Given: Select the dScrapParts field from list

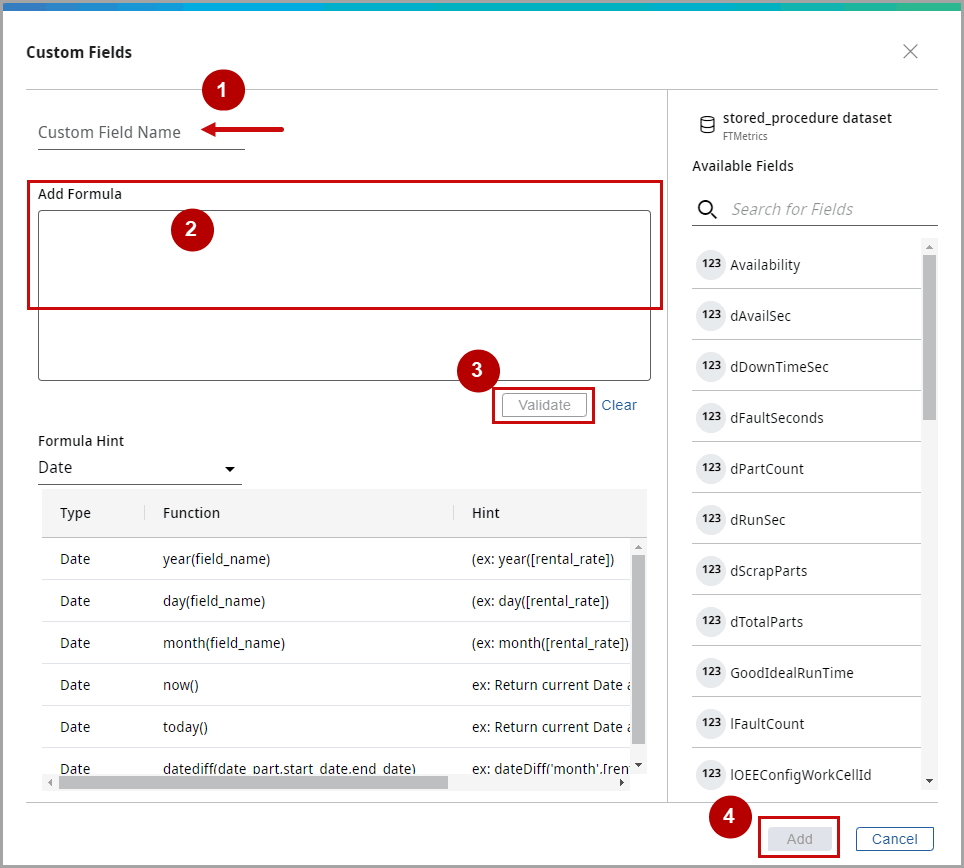Looking at the screenshot, I should (x=768, y=571).
